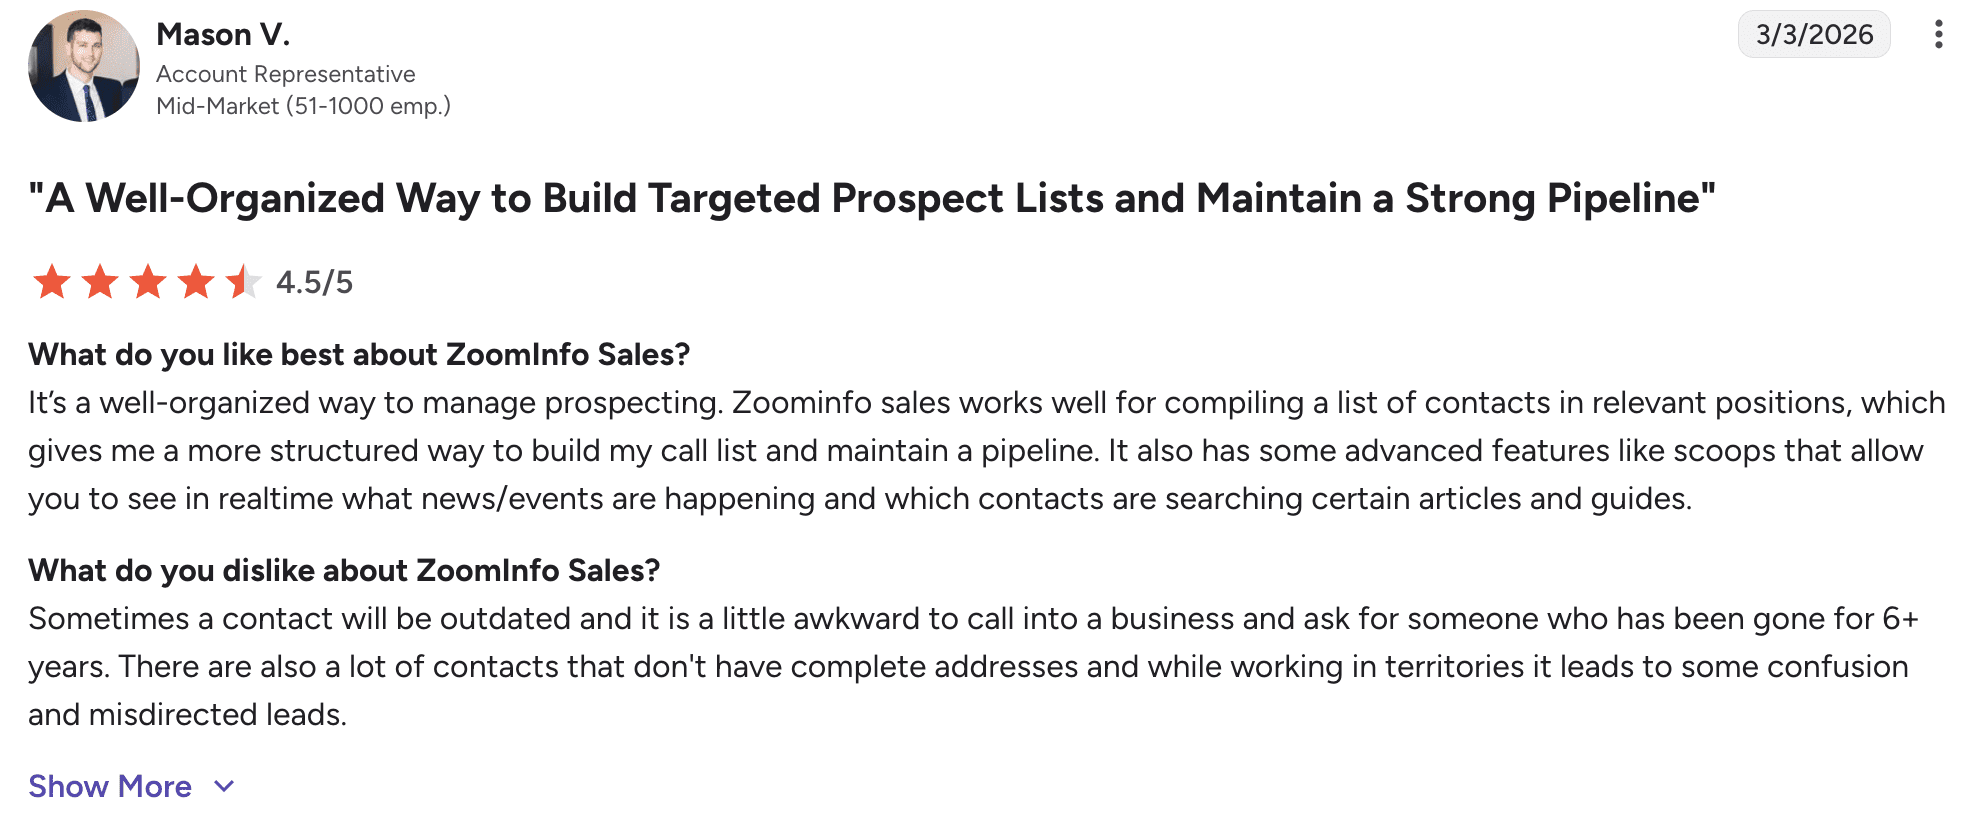The height and width of the screenshot is (813, 1980).
Task: Click the sentence "It's a well-organized way to manage prospecting"
Action: pos(375,403)
